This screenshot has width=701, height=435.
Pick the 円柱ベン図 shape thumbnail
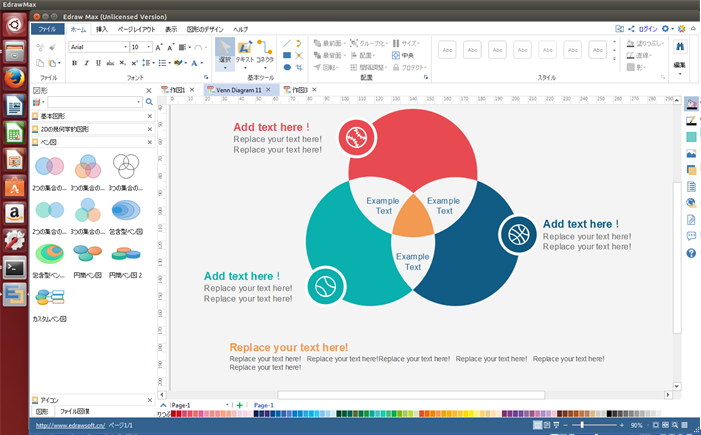click(88, 253)
